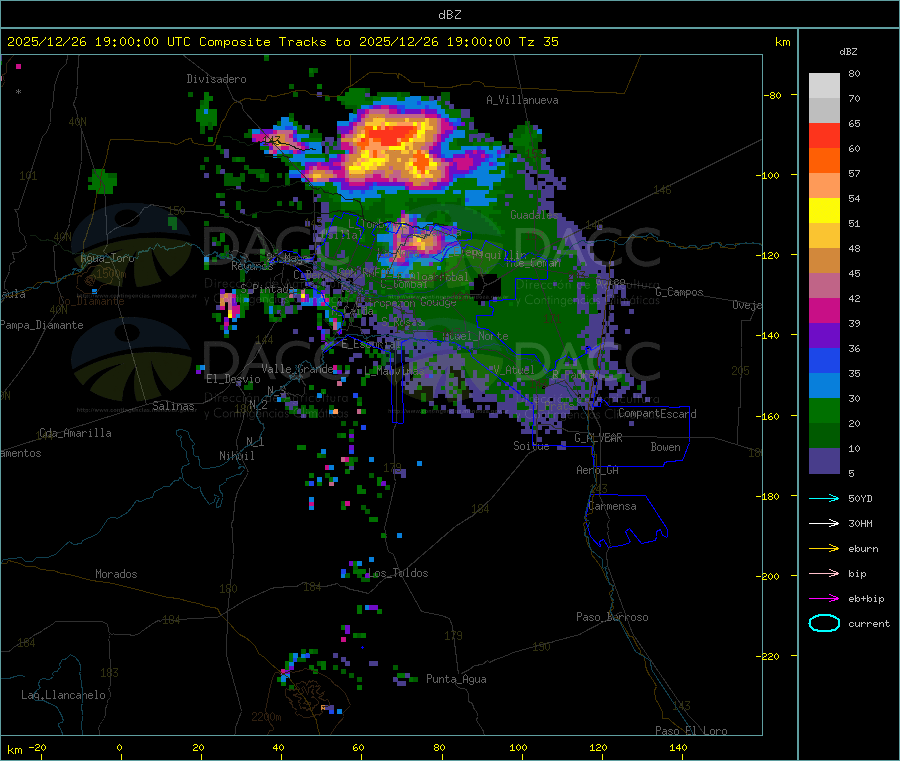Click the Lag.Llancanelo map label

pyautogui.click(x=63, y=695)
